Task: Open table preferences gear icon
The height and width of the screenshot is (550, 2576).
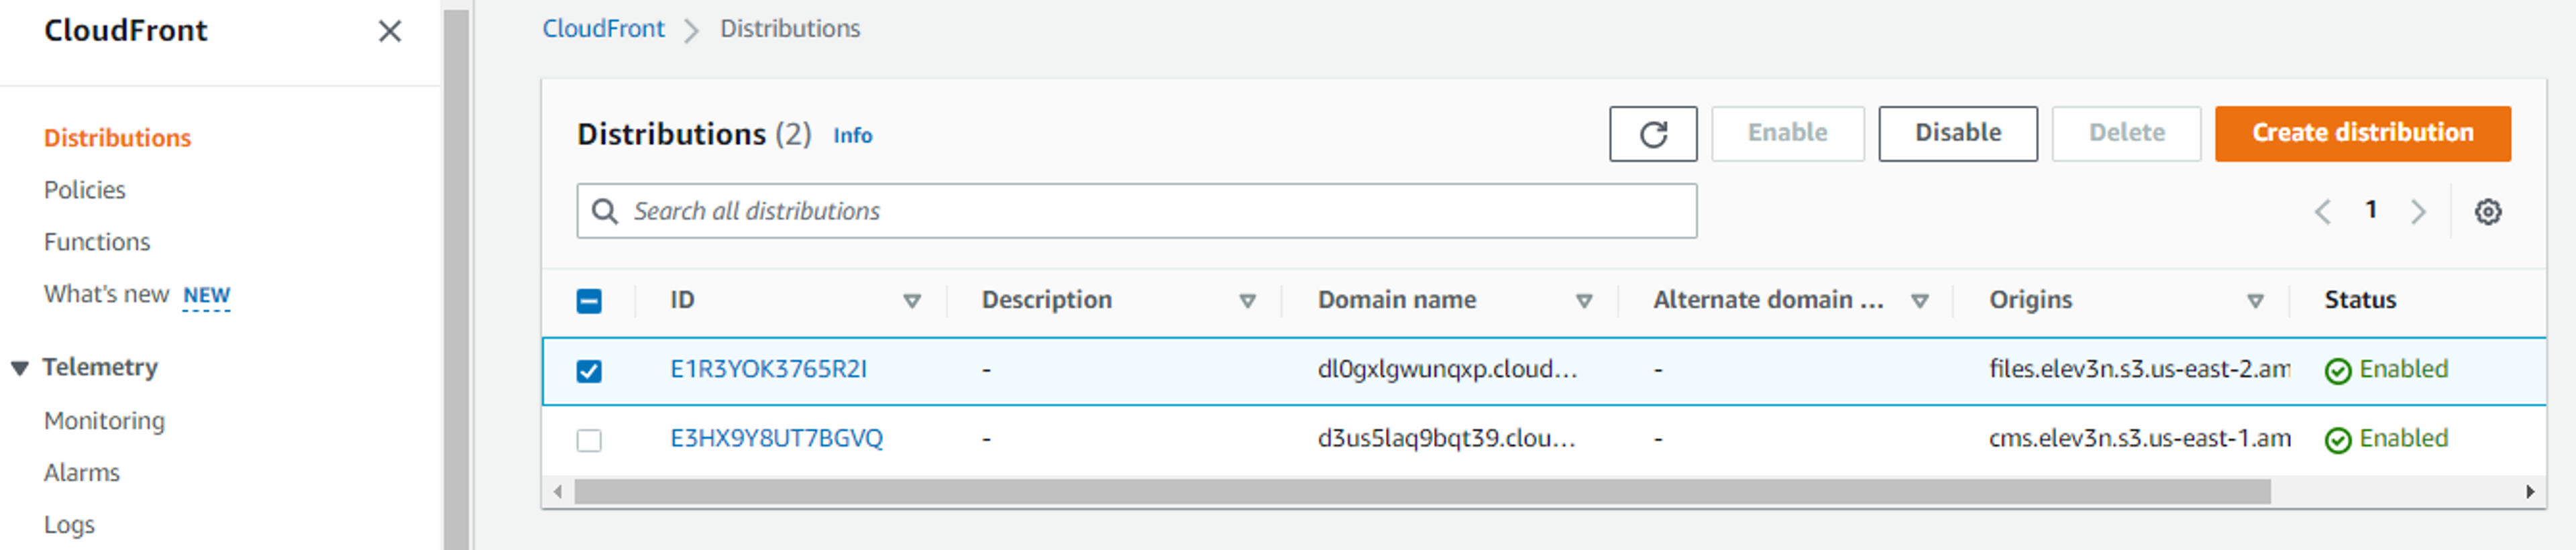Action: coord(2488,212)
